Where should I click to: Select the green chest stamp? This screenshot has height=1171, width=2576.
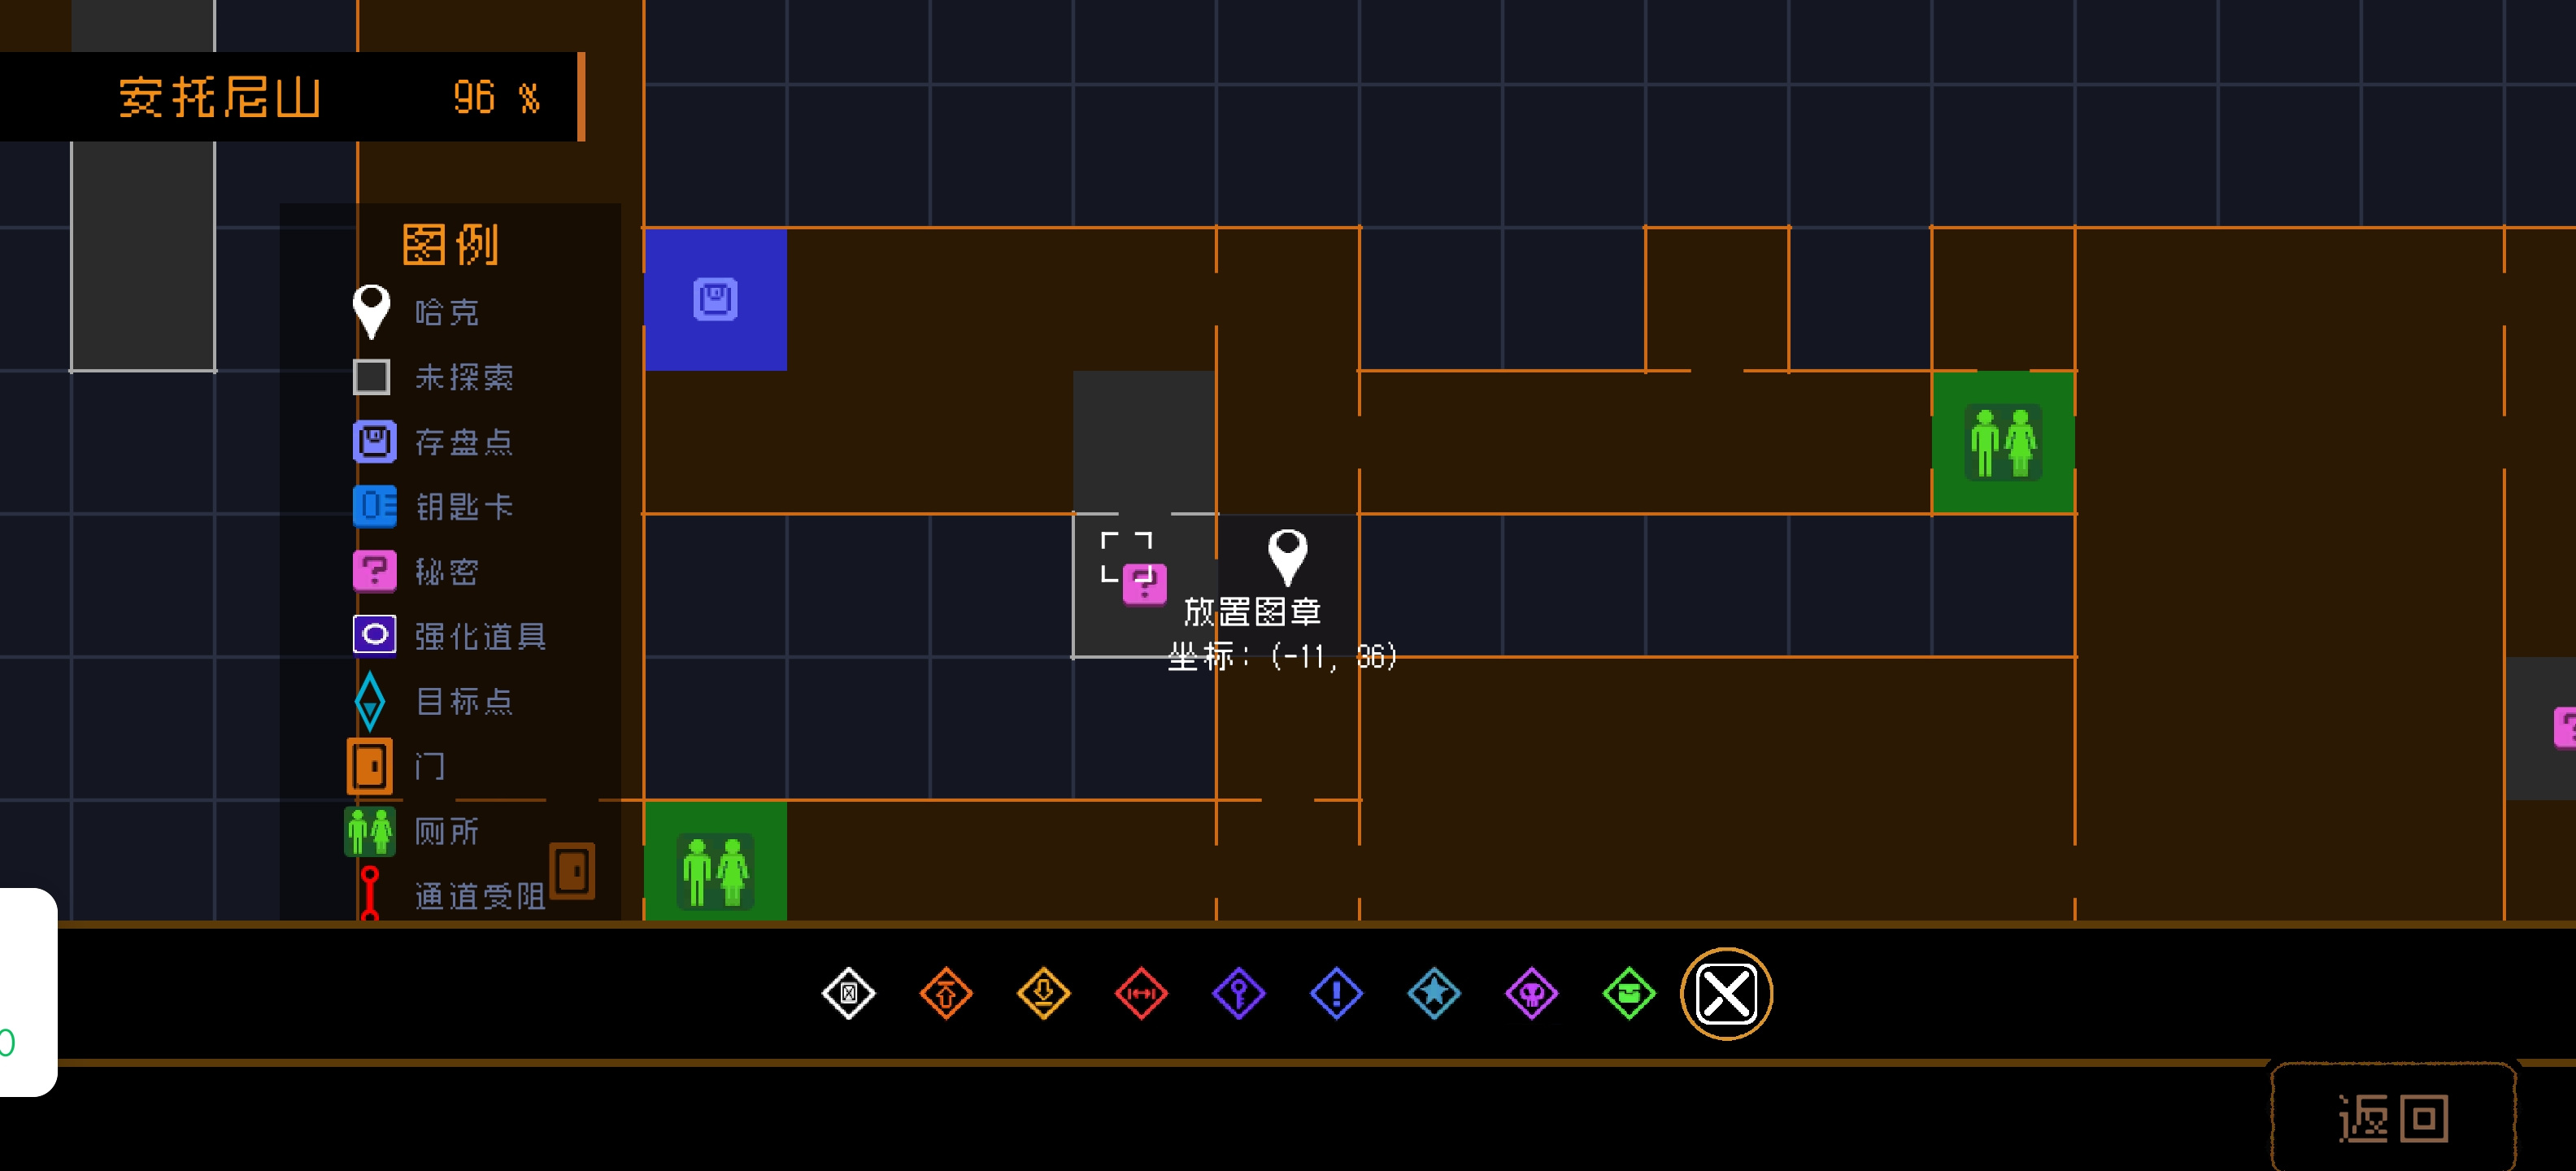coord(1629,994)
